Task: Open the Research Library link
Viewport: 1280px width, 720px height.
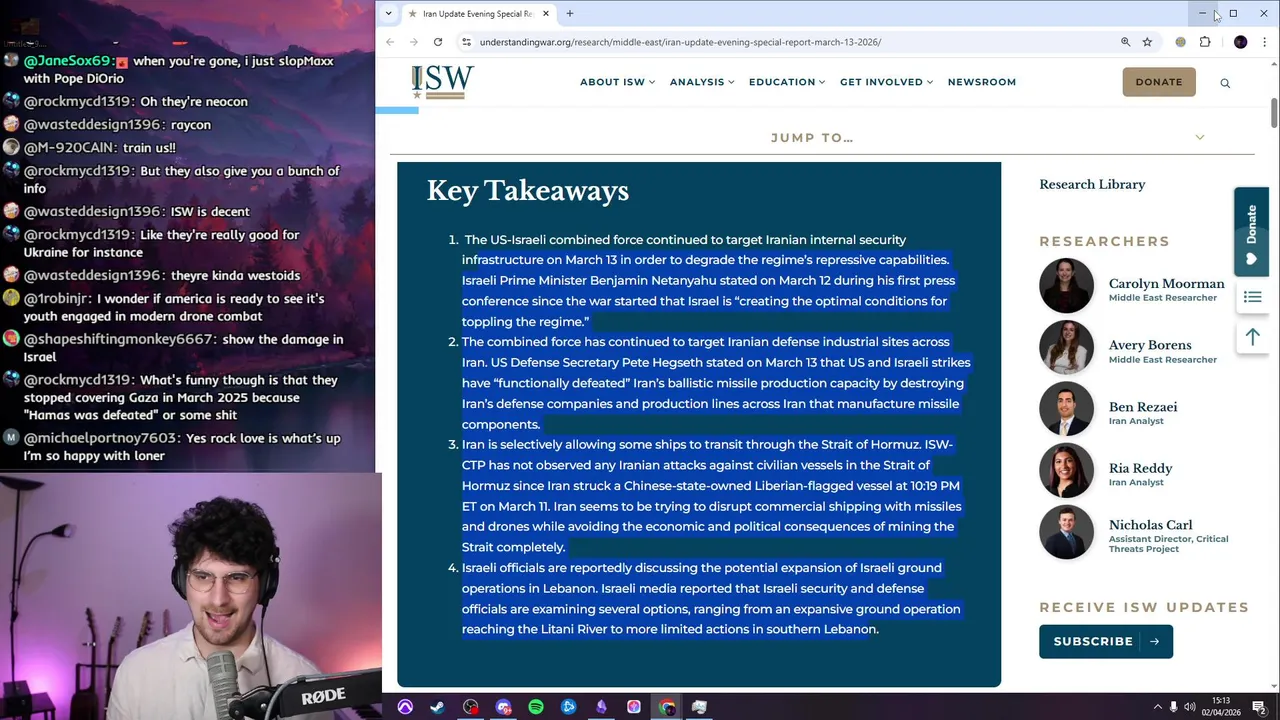Action: pyautogui.click(x=1092, y=184)
